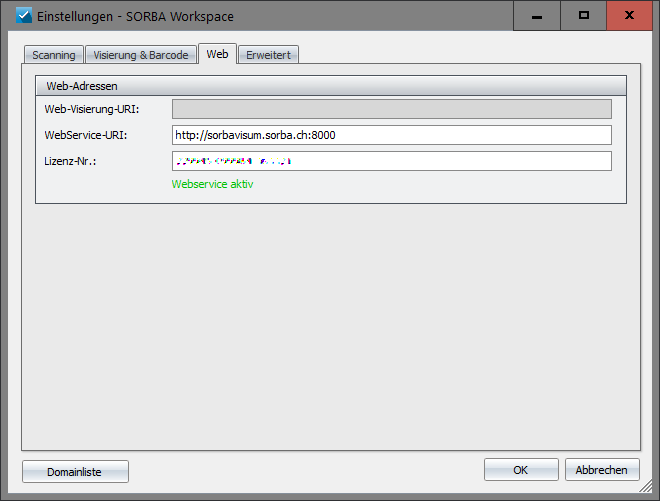660x501 pixels.
Task: Open the Domainliste button
Action: pyautogui.click(x=75, y=472)
